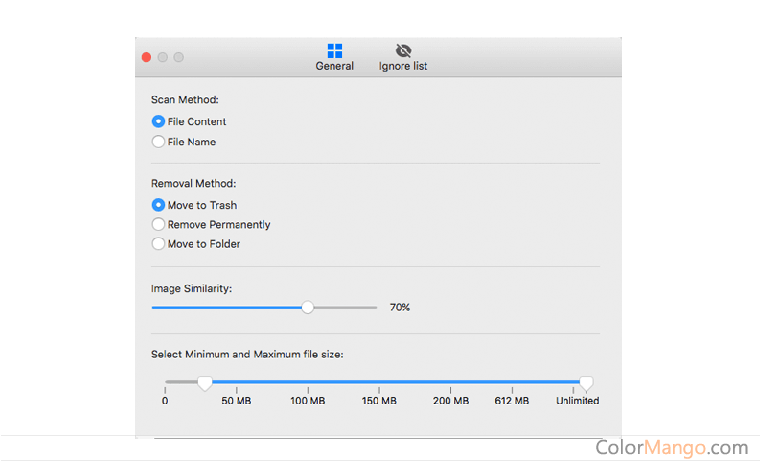Image resolution: width=760 pixels, height=474 pixels.
Task: Click the Image Similarity slider handle
Action: 308,307
